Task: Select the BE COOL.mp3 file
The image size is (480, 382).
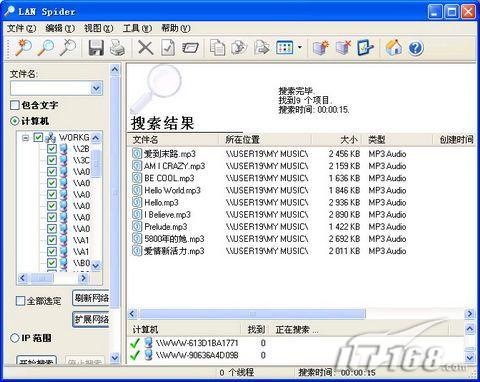Action: click(169, 178)
